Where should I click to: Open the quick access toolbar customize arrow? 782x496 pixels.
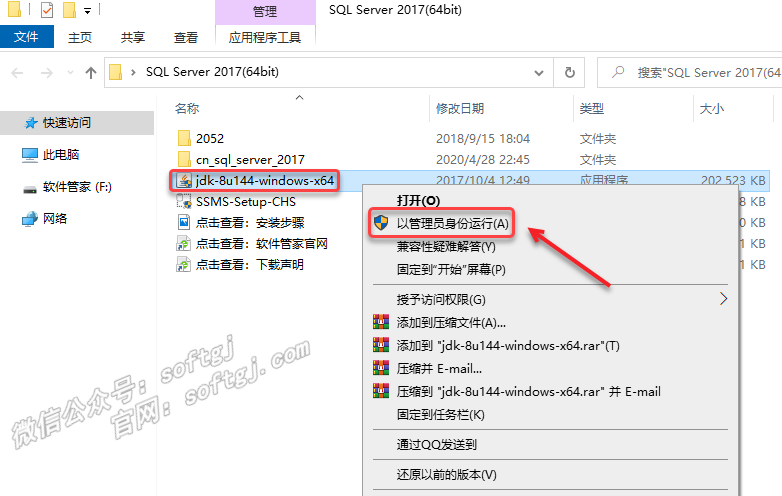click(87, 10)
